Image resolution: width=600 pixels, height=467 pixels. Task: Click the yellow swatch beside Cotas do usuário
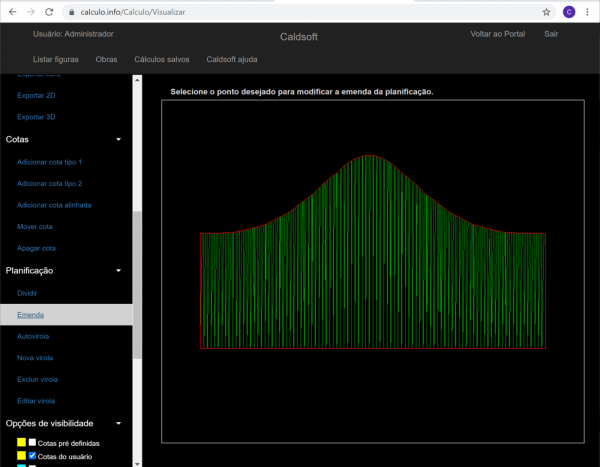click(21, 456)
